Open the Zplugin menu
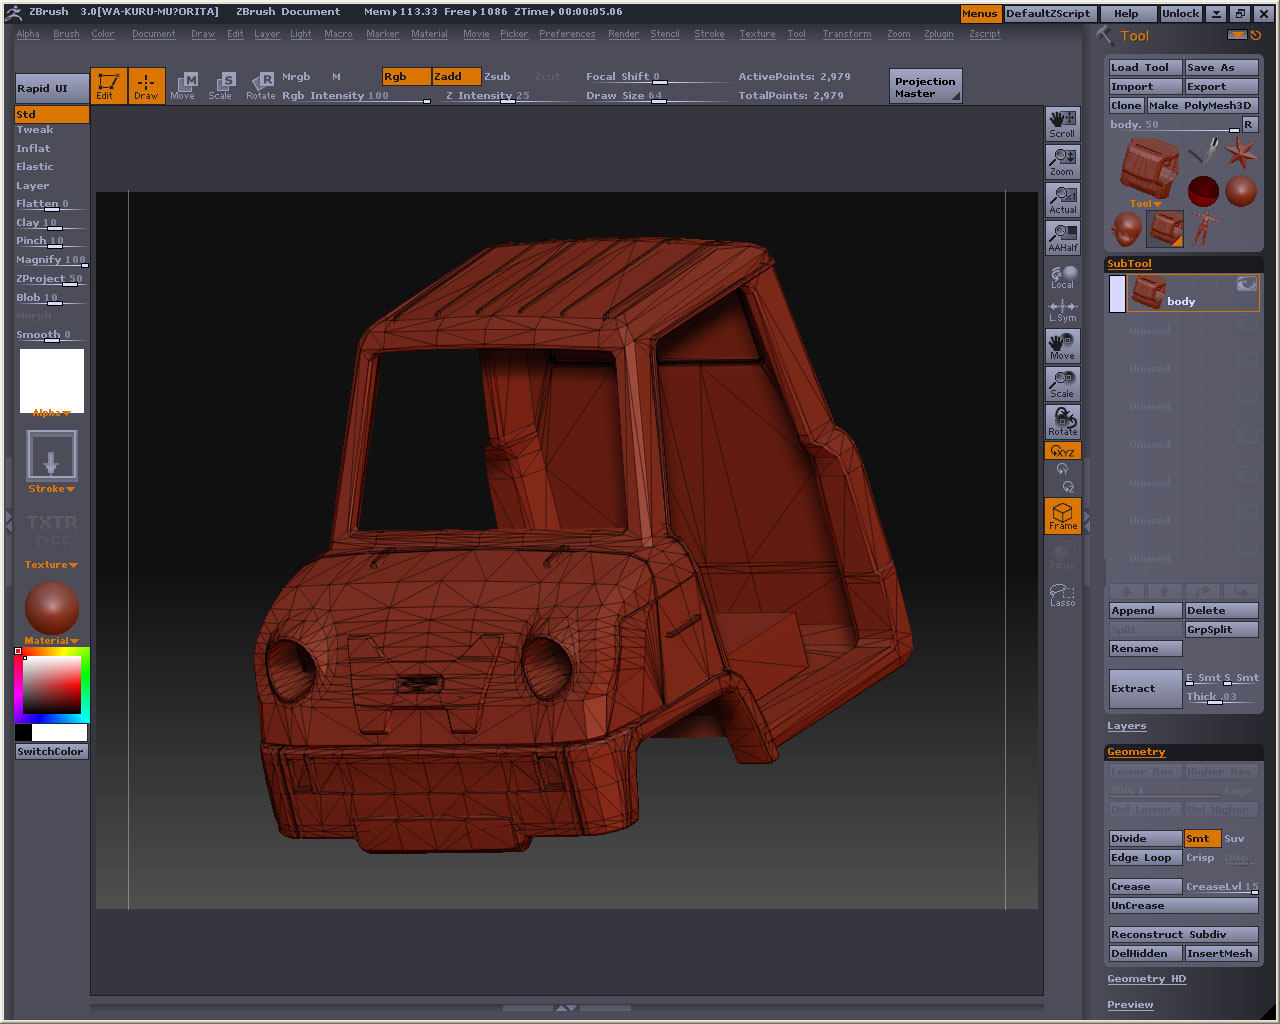 (938, 34)
